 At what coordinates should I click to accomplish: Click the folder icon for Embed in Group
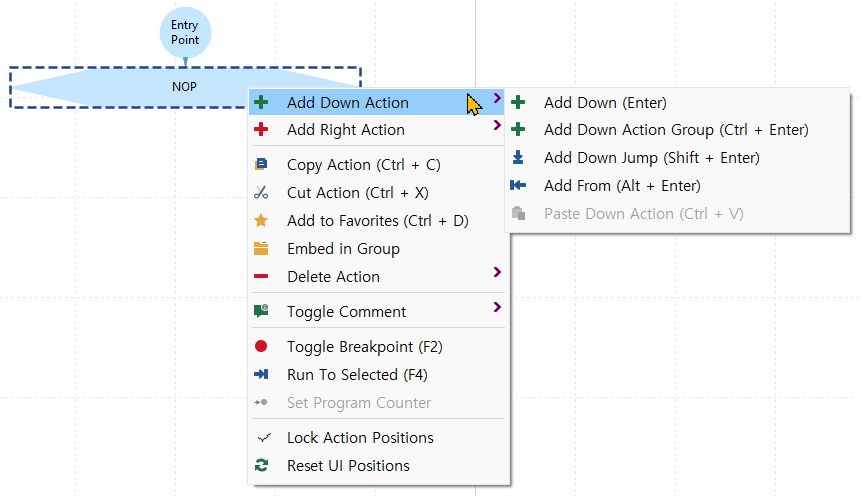pos(261,248)
